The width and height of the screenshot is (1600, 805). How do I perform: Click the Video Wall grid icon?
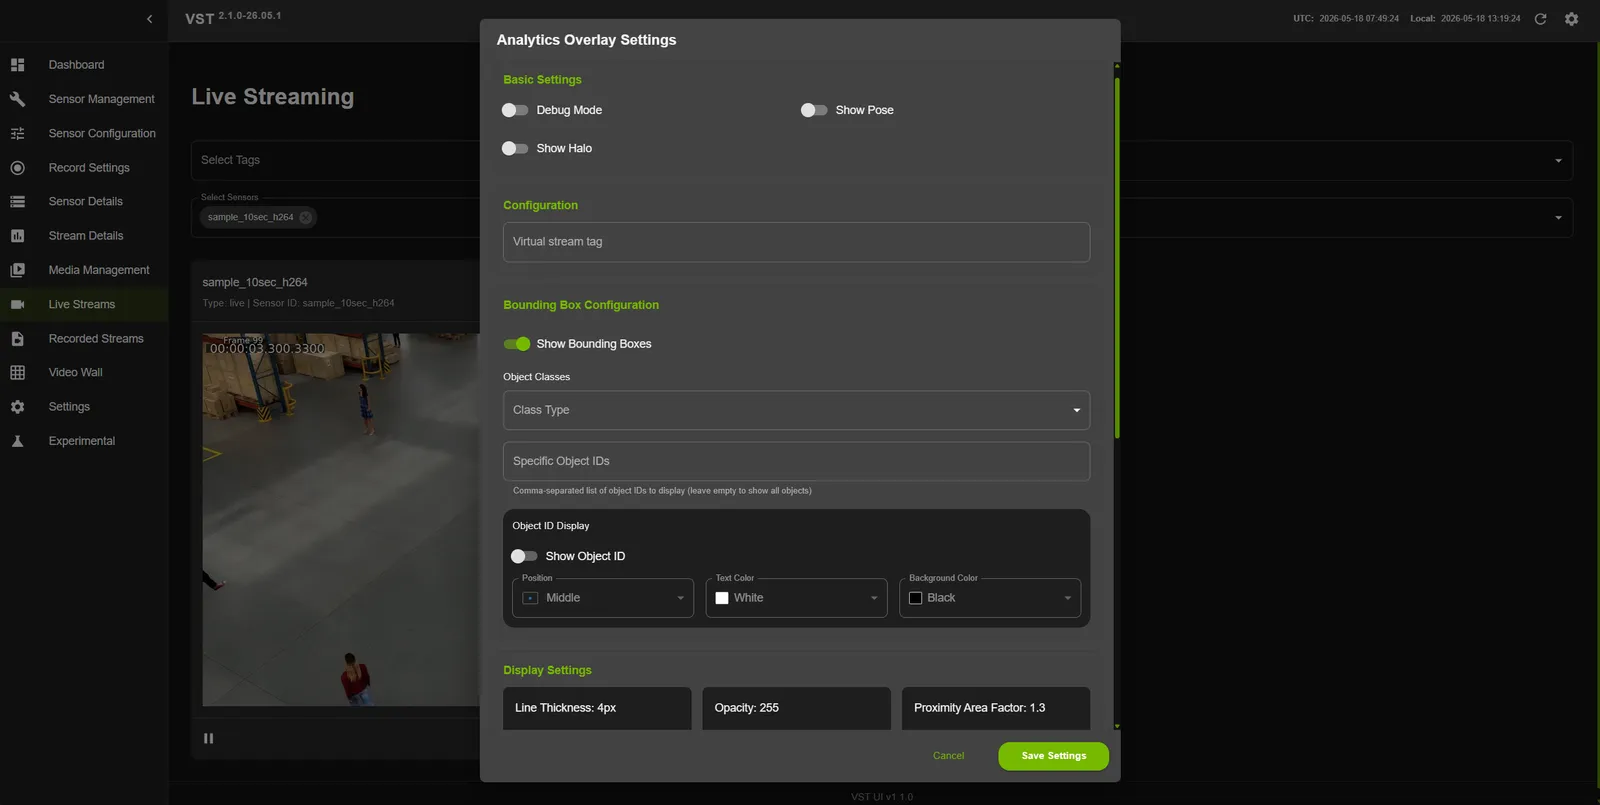(x=17, y=372)
